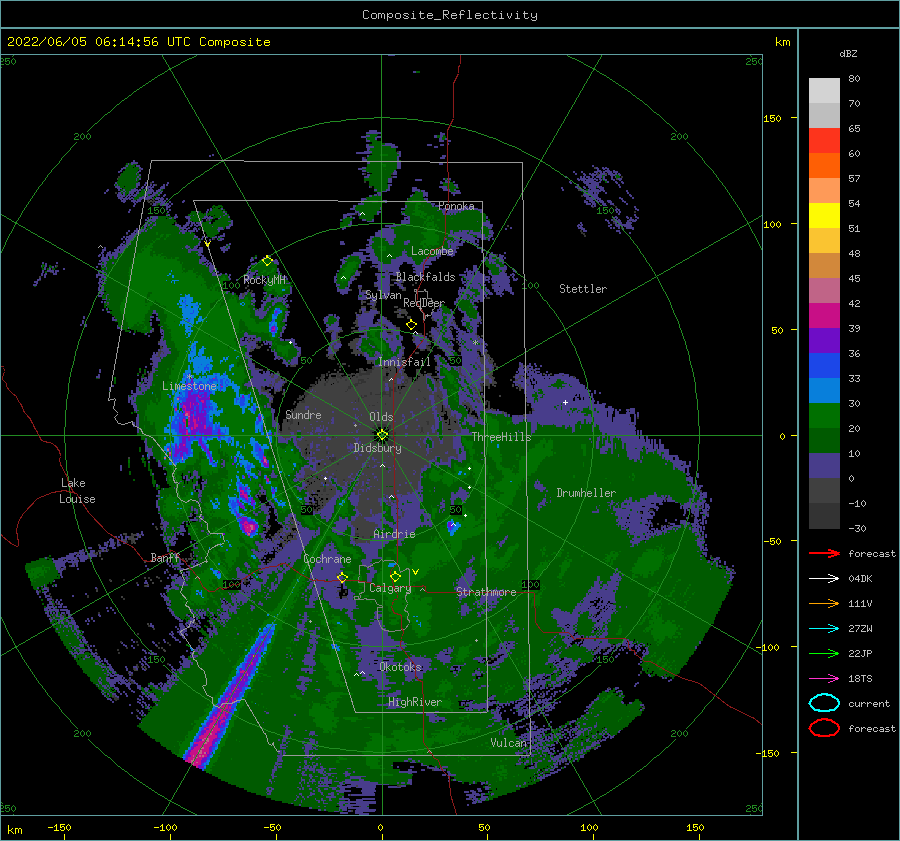This screenshot has height=841, width=900.
Task: Click the Ponoka label
Action: (456, 206)
